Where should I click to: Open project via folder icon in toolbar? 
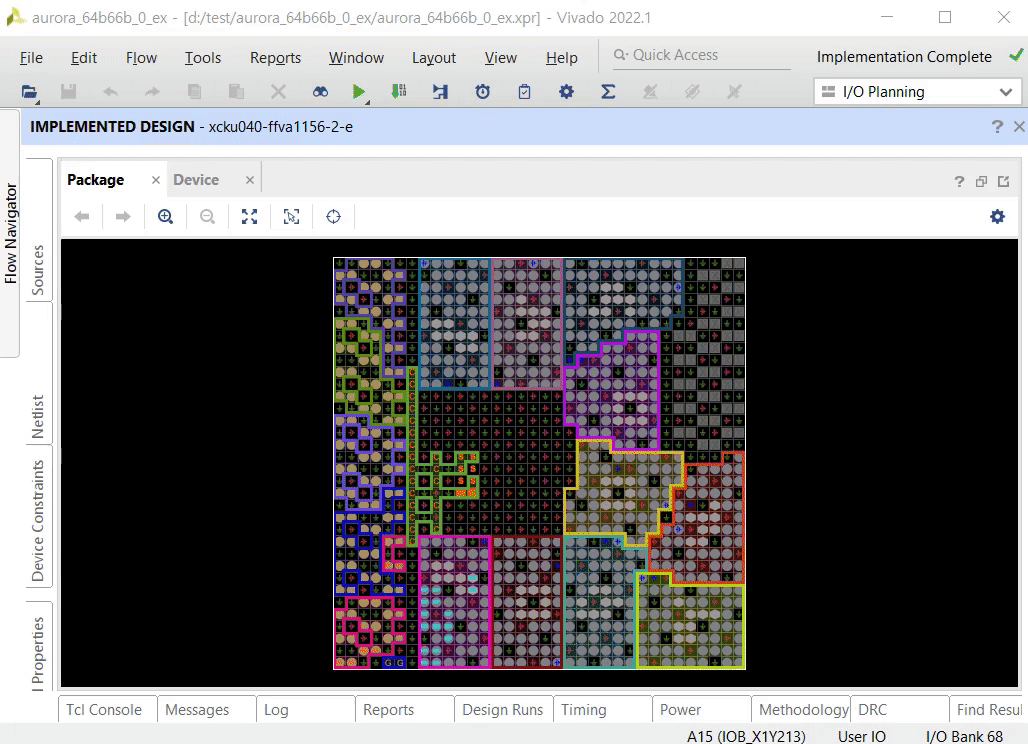pyautogui.click(x=29, y=92)
